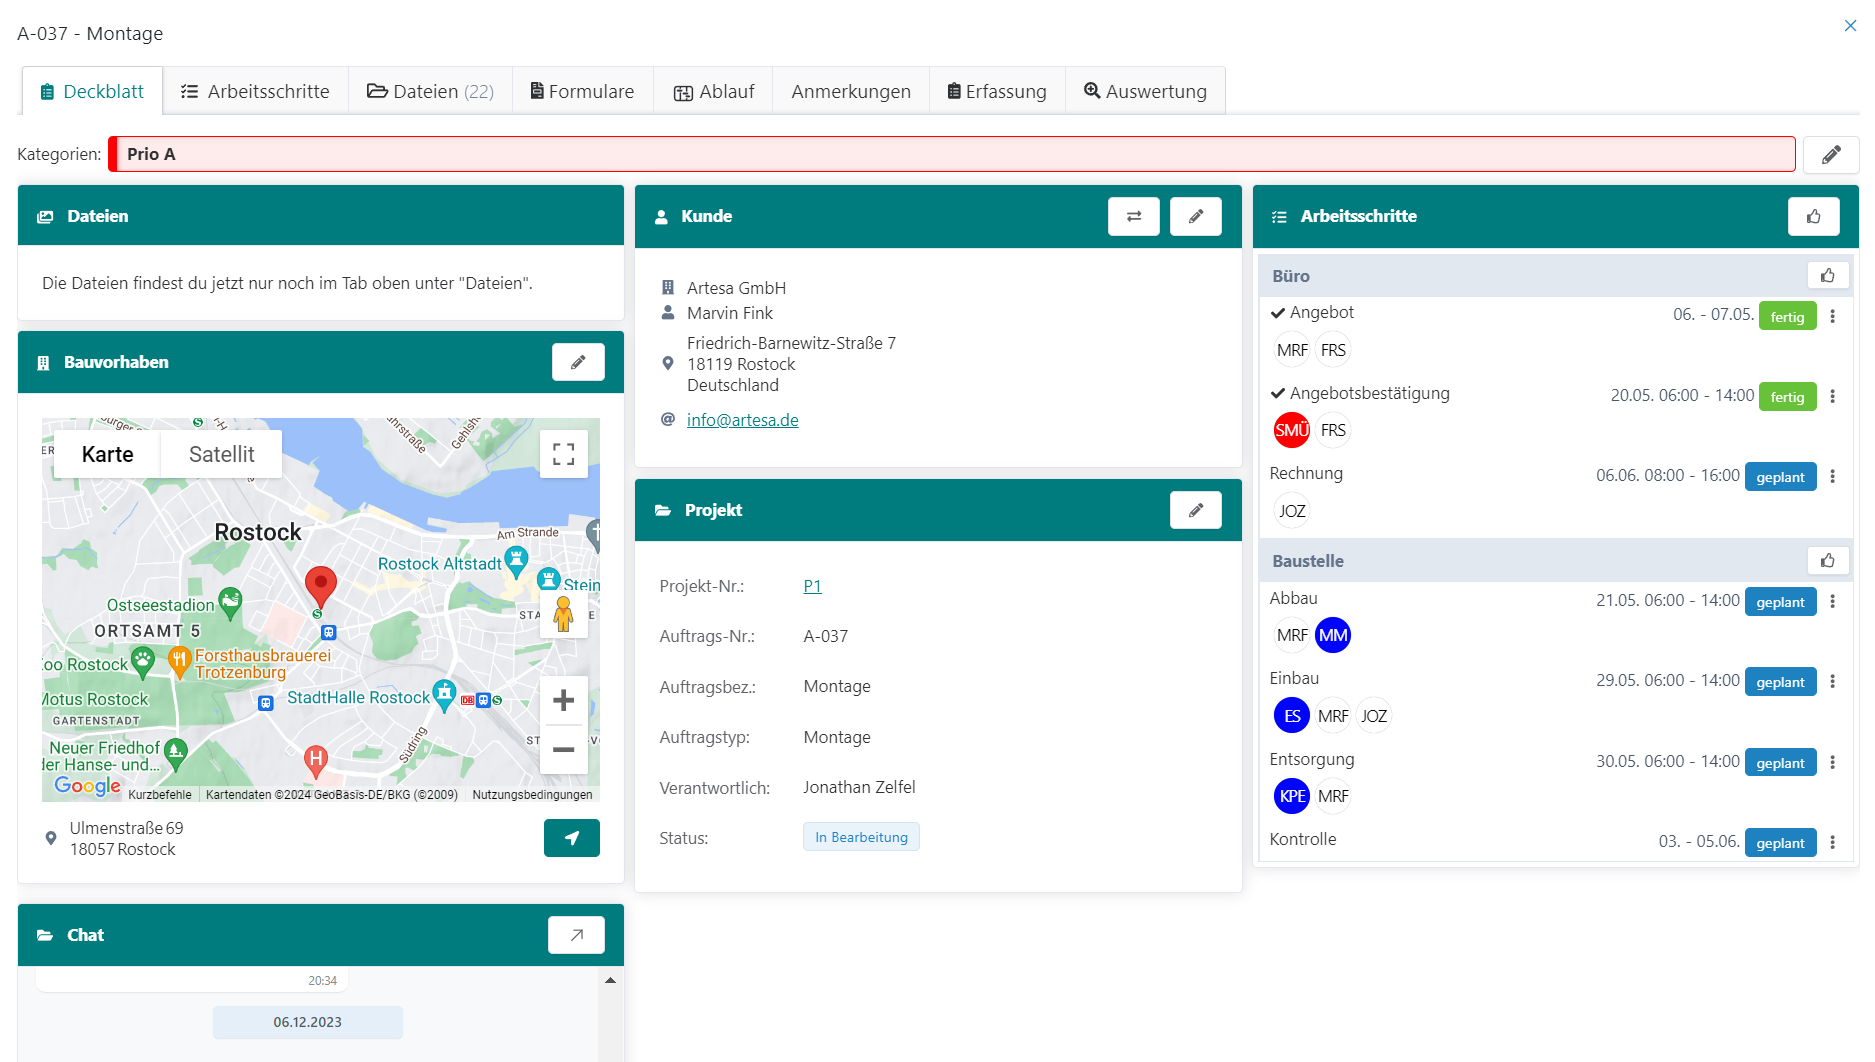Edit the Projekt panel
This screenshot has height=1062, width=1875.
(1195, 510)
